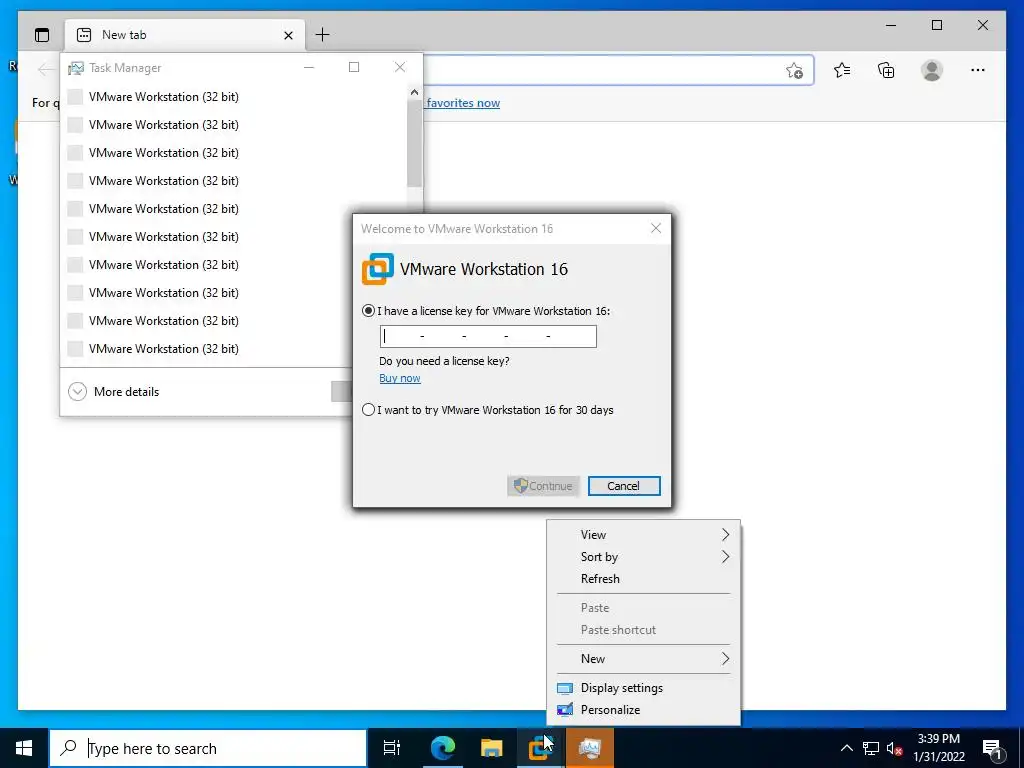Open a new tab with the plus button

pyautogui.click(x=322, y=35)
